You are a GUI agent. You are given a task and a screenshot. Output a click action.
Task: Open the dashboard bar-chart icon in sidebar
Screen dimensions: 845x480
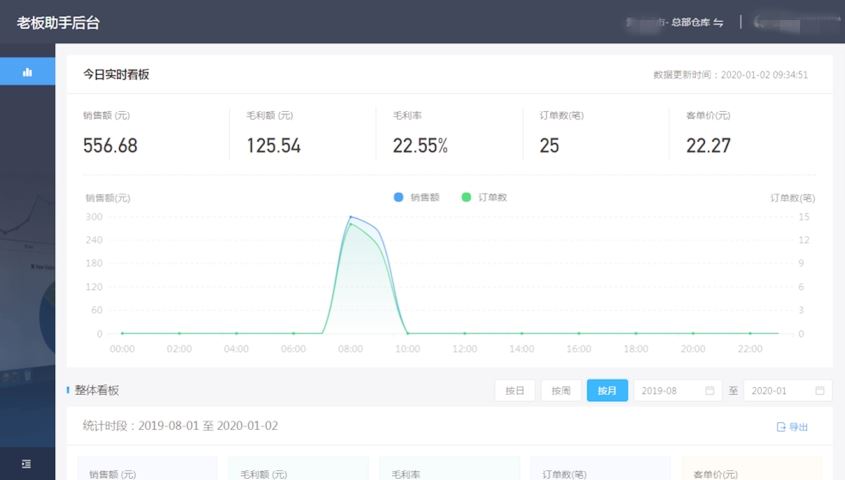[27, 72]
